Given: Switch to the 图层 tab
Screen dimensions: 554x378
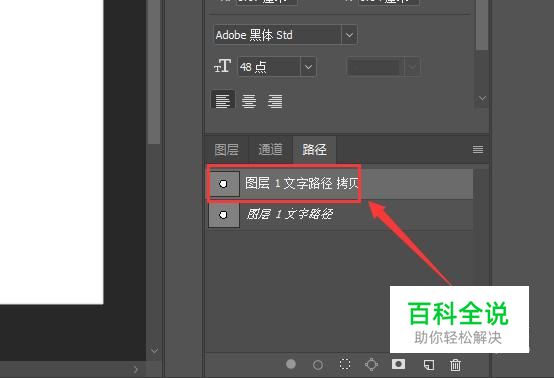Looking at the screenshot, I should pyautogui.click(x=226, y=149).
